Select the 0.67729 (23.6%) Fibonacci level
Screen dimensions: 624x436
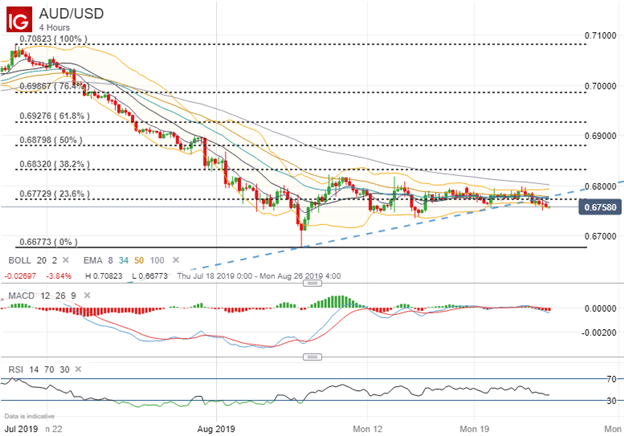(x=55, y=194)
